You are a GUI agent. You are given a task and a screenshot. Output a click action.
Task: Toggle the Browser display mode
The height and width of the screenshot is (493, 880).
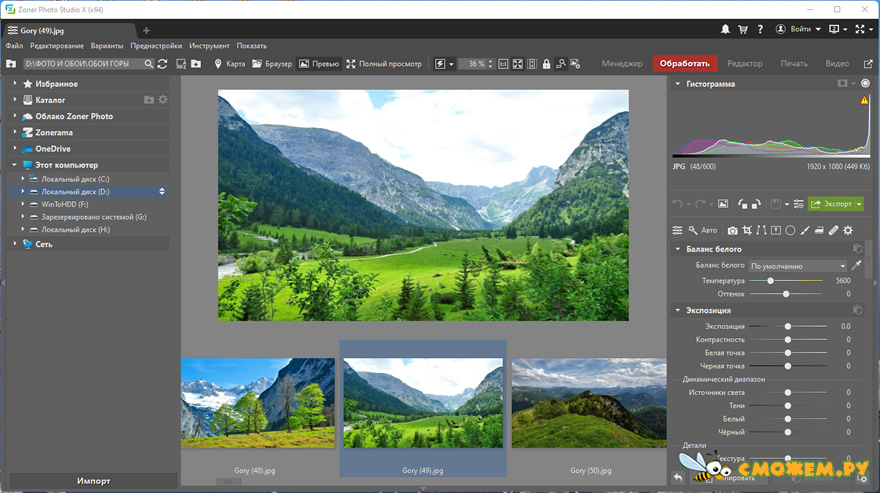pyautogui.click(x=272, y=64)
